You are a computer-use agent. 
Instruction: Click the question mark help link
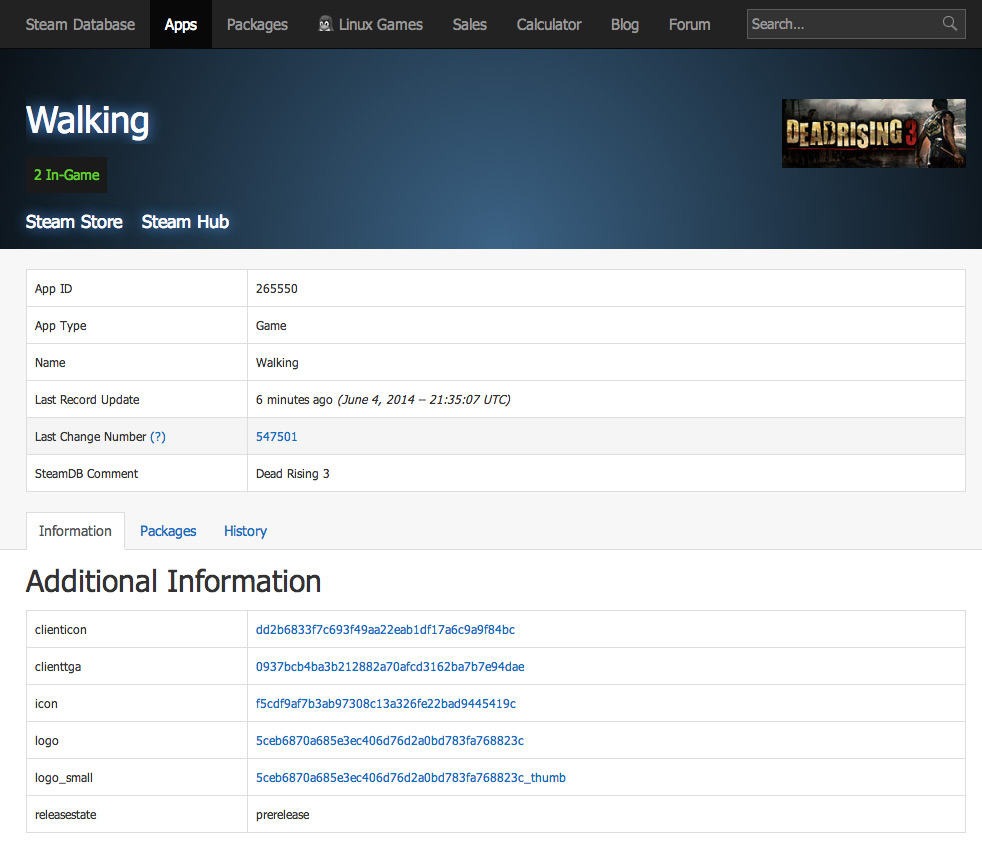[158, 437]
